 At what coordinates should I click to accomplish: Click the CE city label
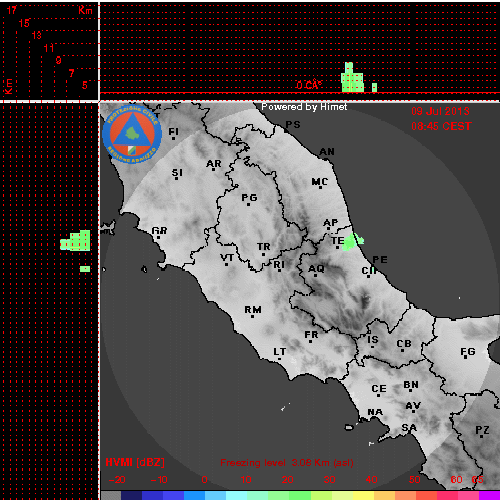click(379, 389)
